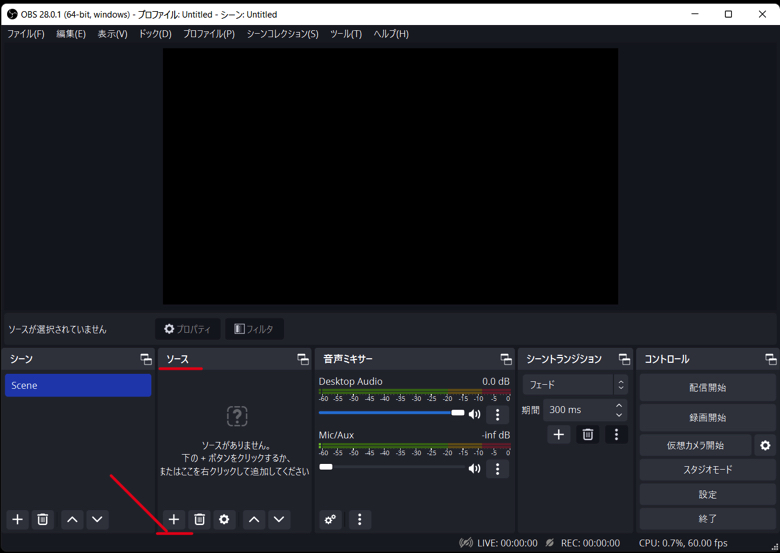Start streaming with 配信開始
The height and width of the screenshot is (553, 780).
pyautogui.click(x=707, y=387)
